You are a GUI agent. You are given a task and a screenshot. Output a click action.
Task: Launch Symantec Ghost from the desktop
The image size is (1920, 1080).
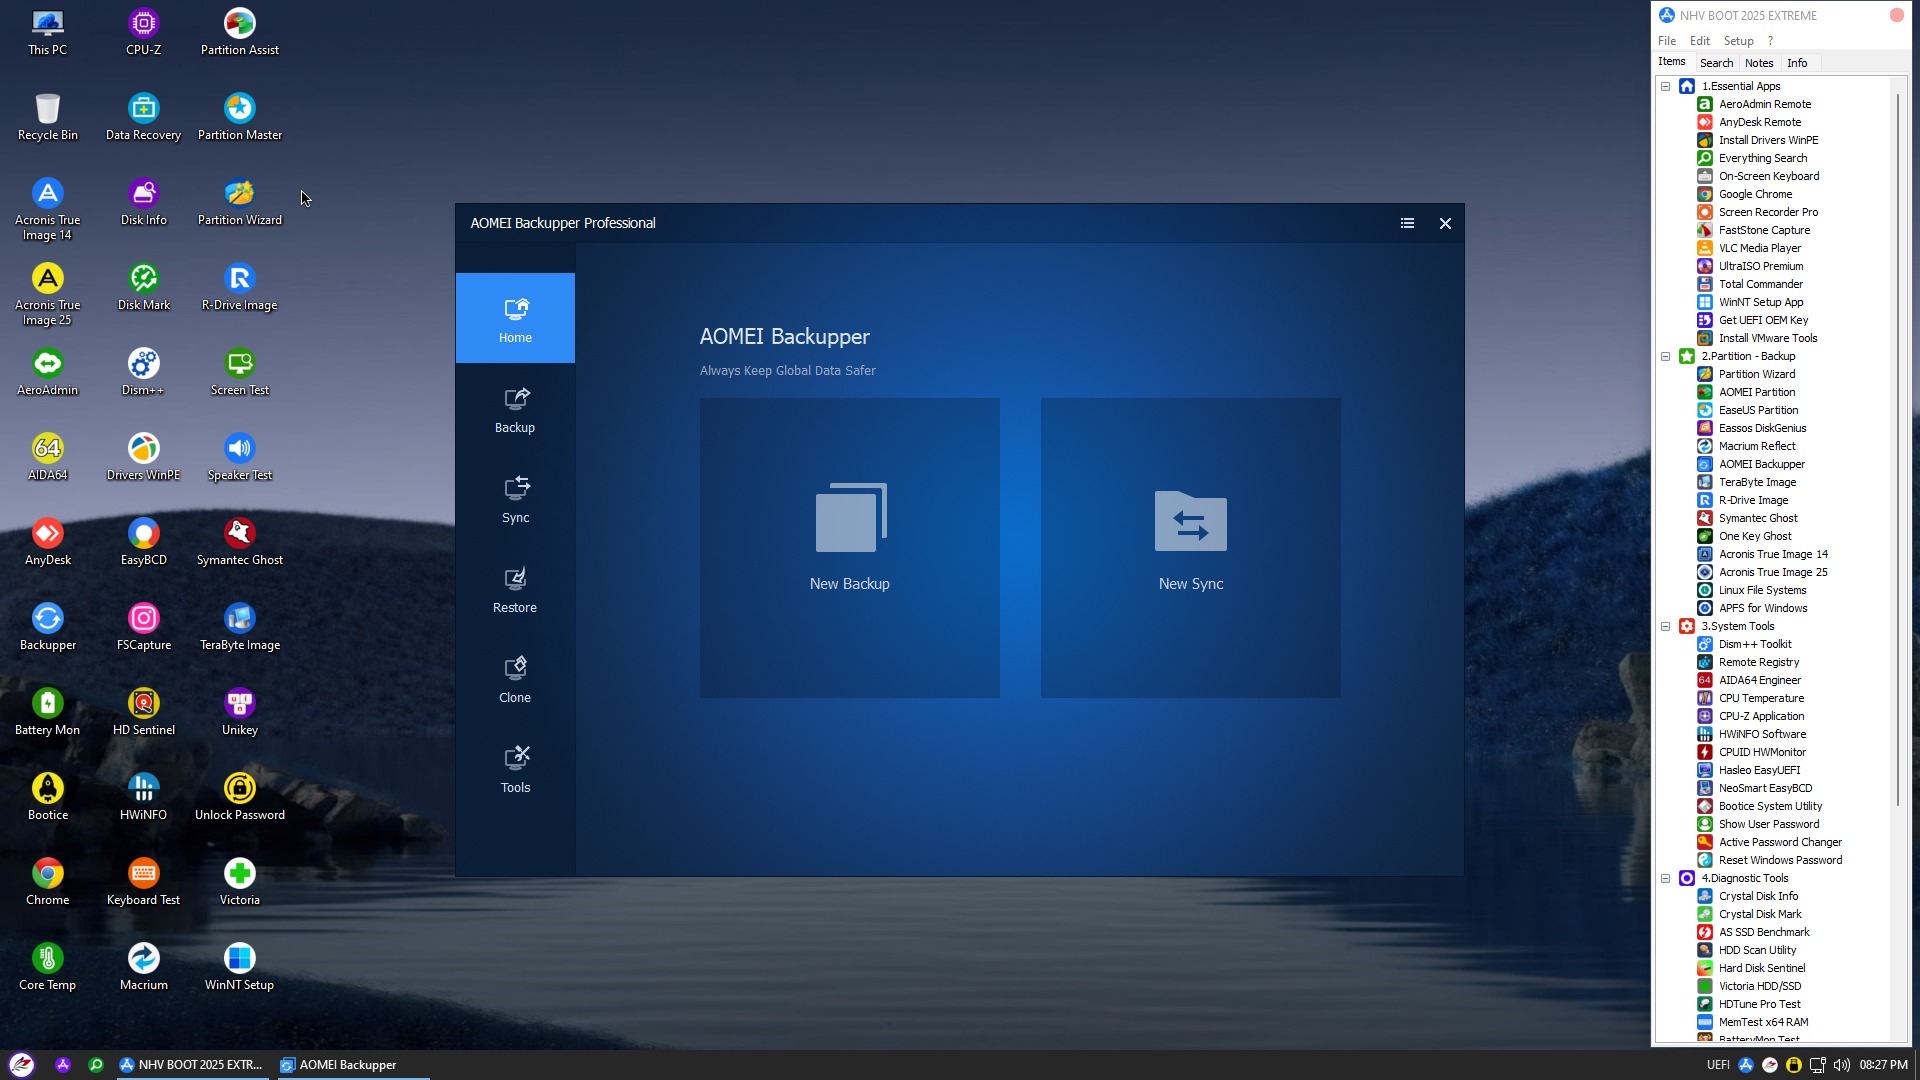(240, 541)
